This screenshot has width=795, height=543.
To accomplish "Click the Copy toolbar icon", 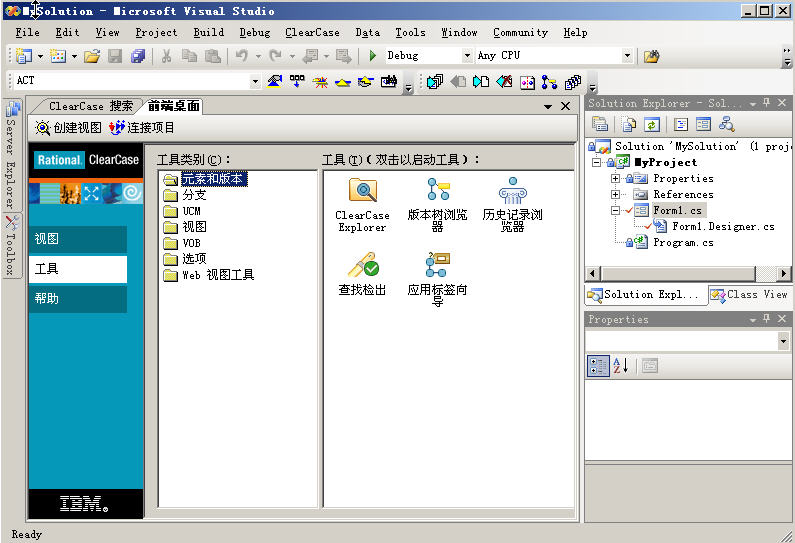I will pos(189,56).
